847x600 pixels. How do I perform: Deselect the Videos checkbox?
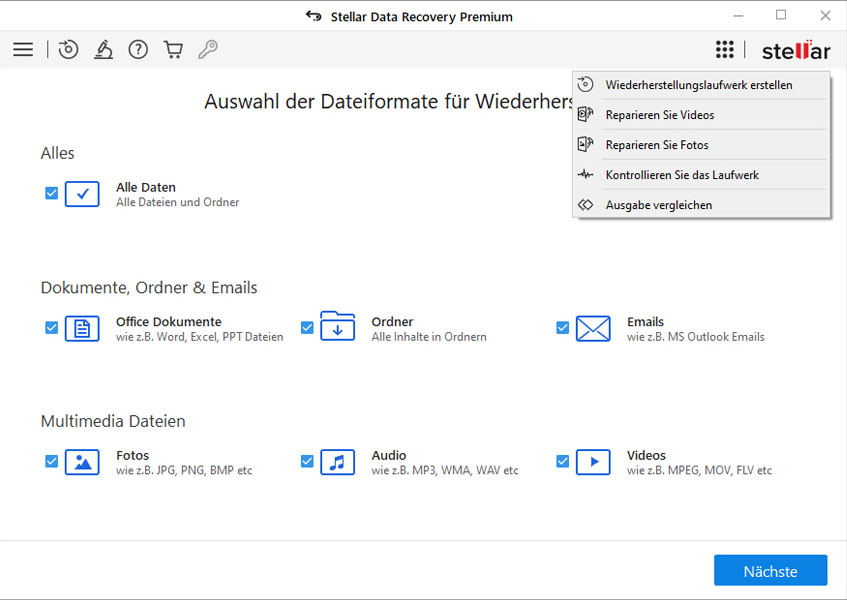click(x=562, y=461)
